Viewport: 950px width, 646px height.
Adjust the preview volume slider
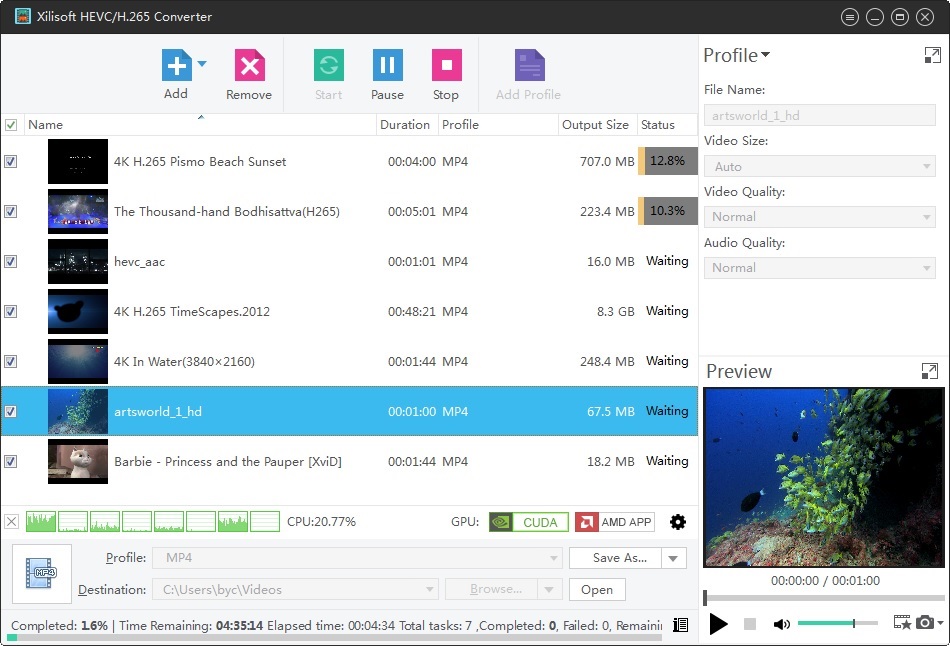853,623
